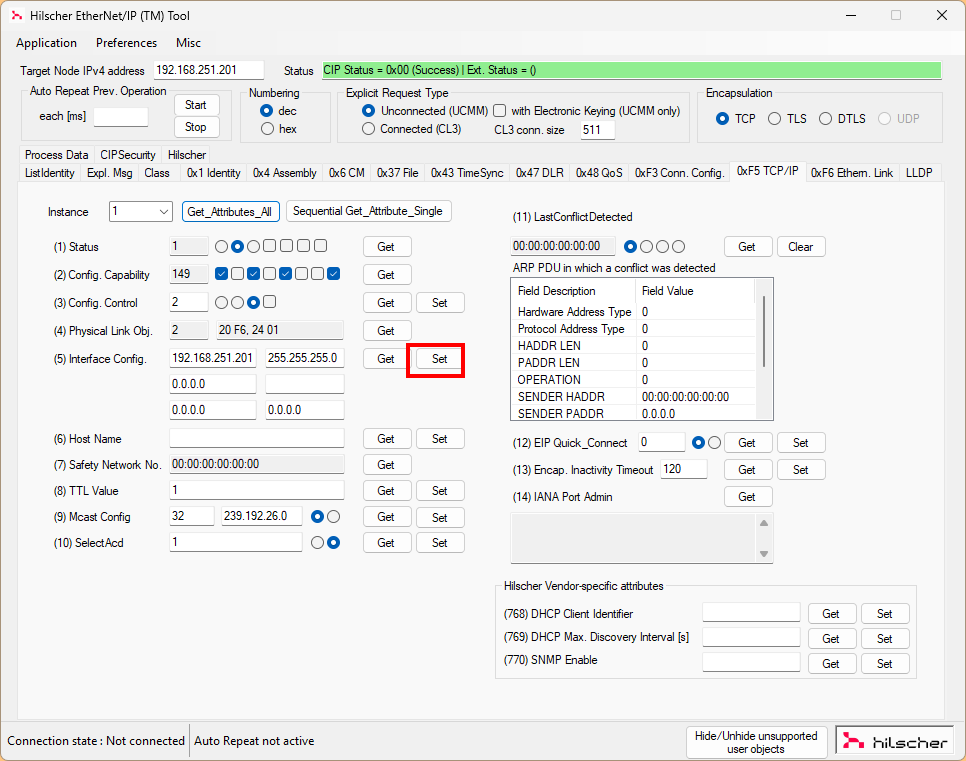966x761 pixels.
Task: Open the Misc menu
Action: pyautogui.click(x=189, y=43)
